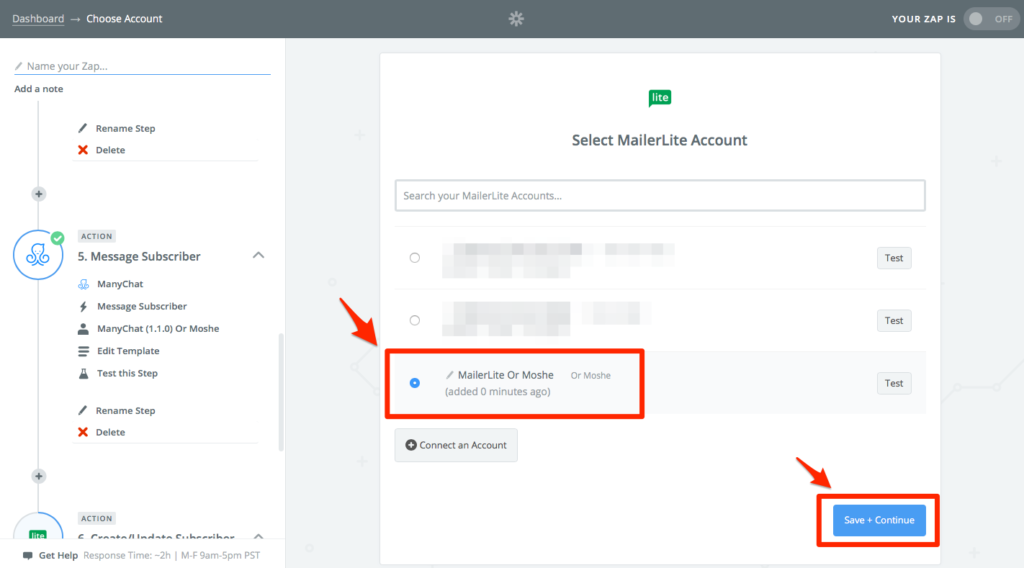
Task: Click the Edit Template text
Action: click(x=128, y=351)
